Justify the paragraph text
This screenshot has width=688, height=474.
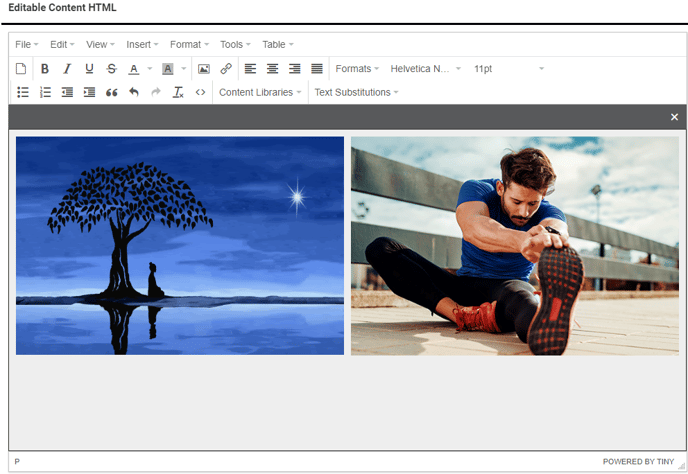[317, 69]
